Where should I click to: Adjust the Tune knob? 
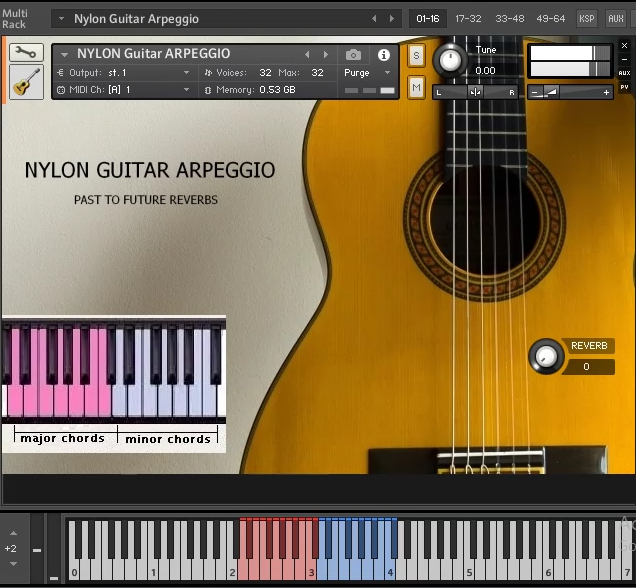pyautogui.click(x=450, y=60)
